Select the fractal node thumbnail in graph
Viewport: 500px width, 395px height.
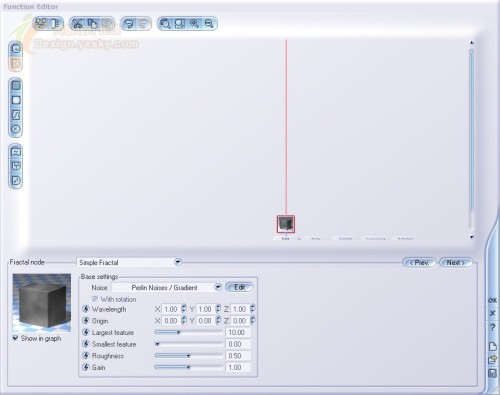pyautogui.click(x=286, y=224)
